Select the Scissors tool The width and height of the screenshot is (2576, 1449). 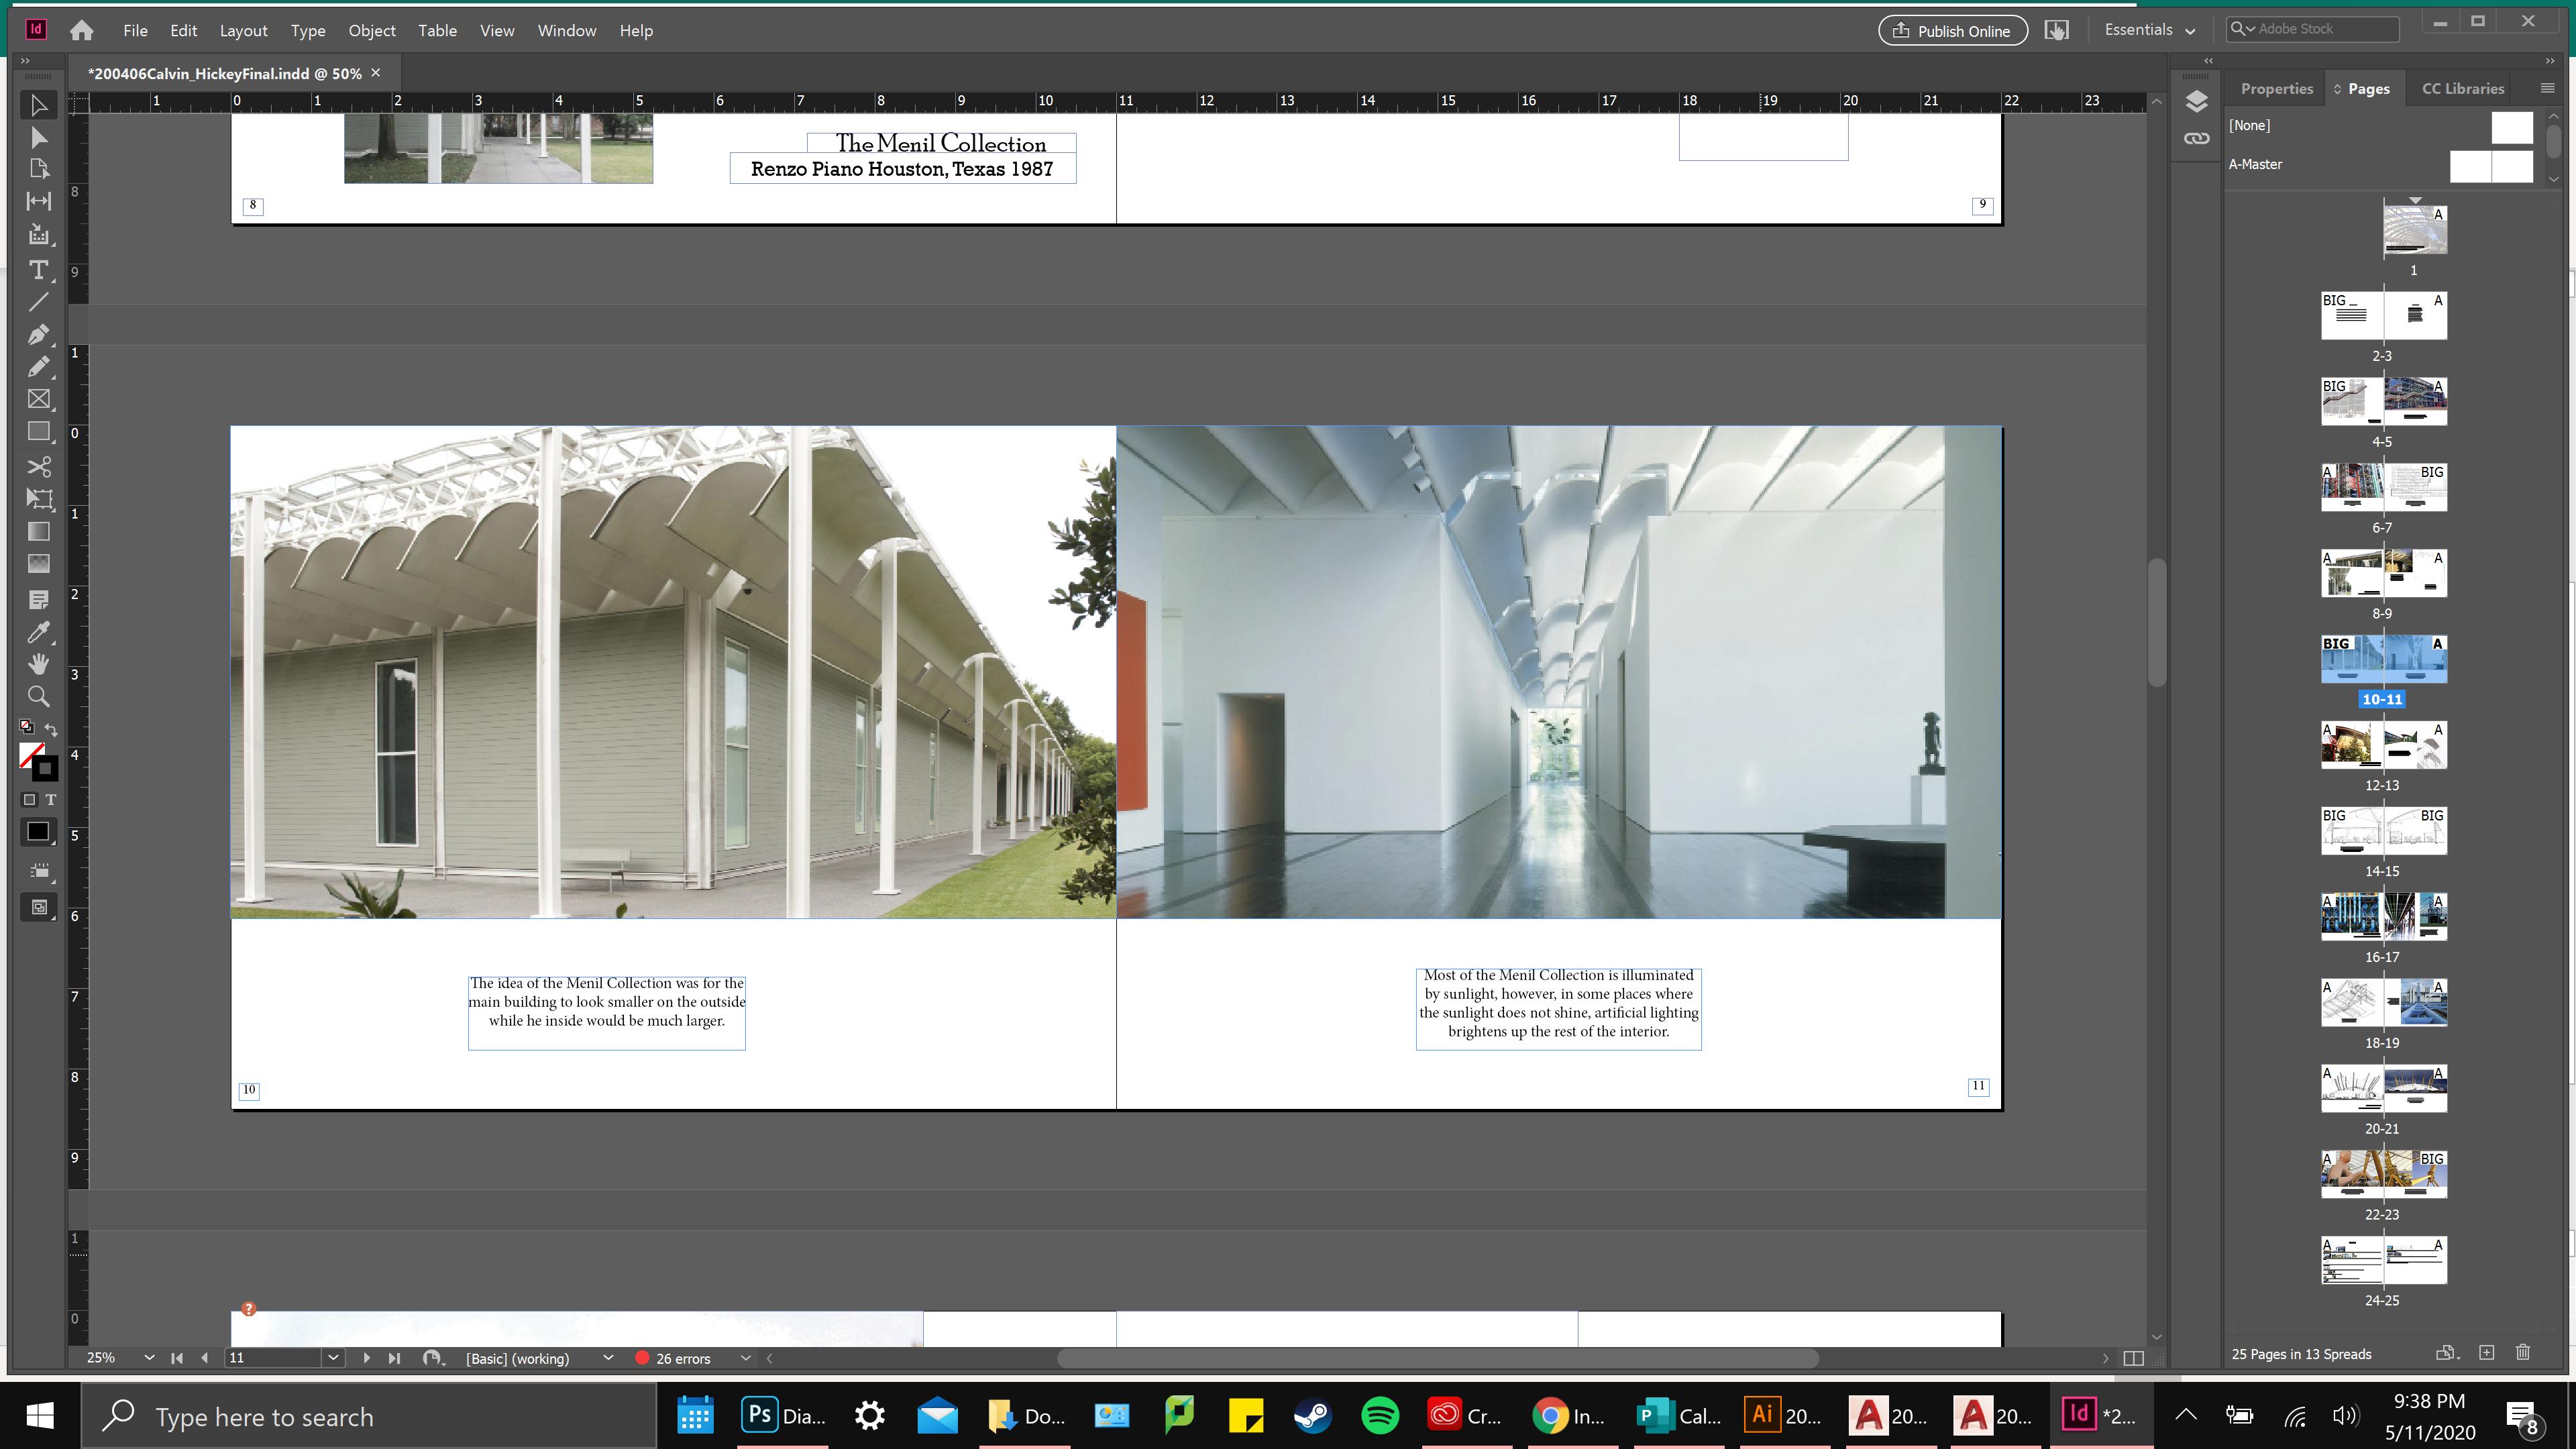(38, 467)
